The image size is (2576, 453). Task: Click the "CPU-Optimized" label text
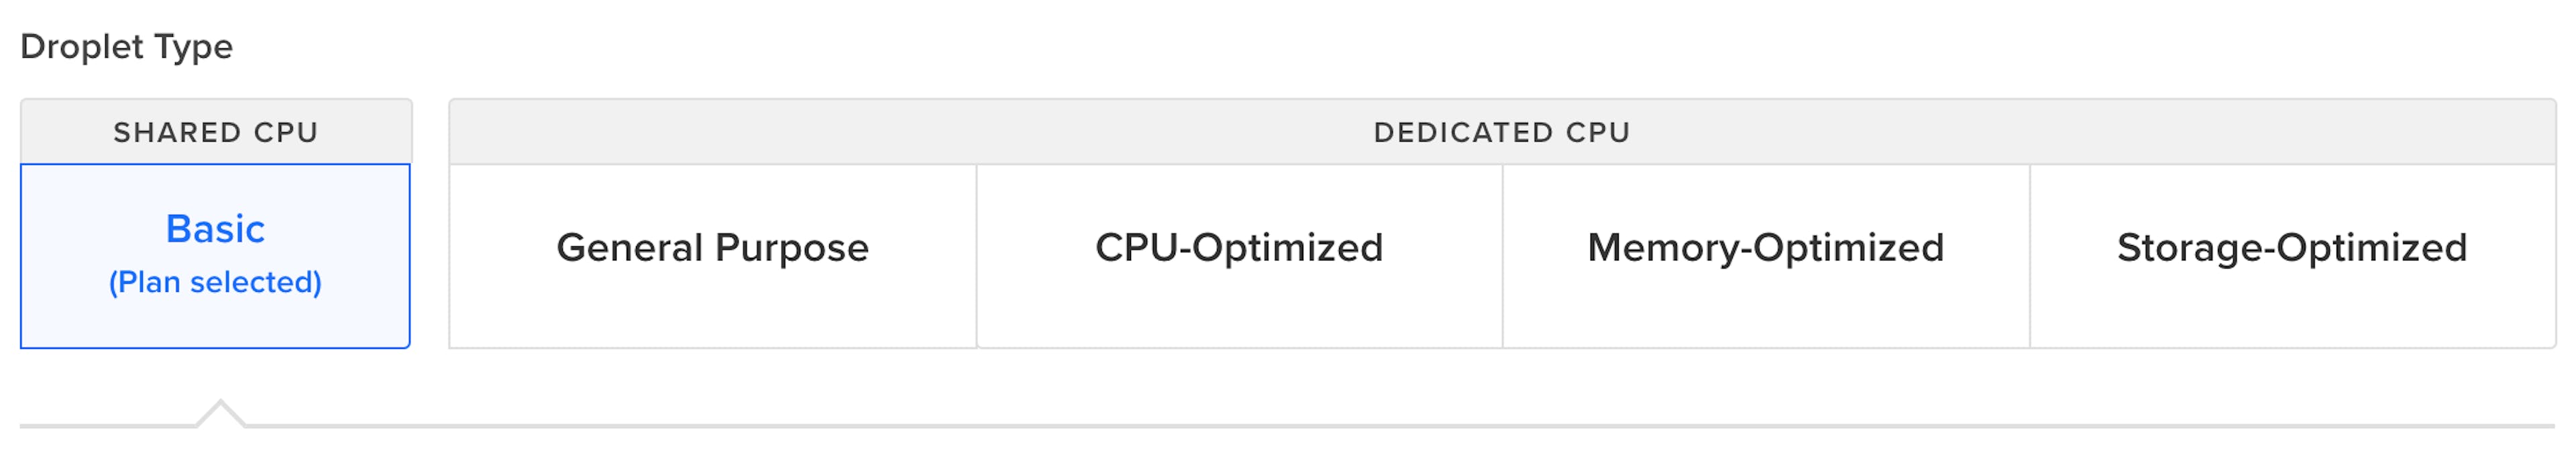(x=1239, y=247)
